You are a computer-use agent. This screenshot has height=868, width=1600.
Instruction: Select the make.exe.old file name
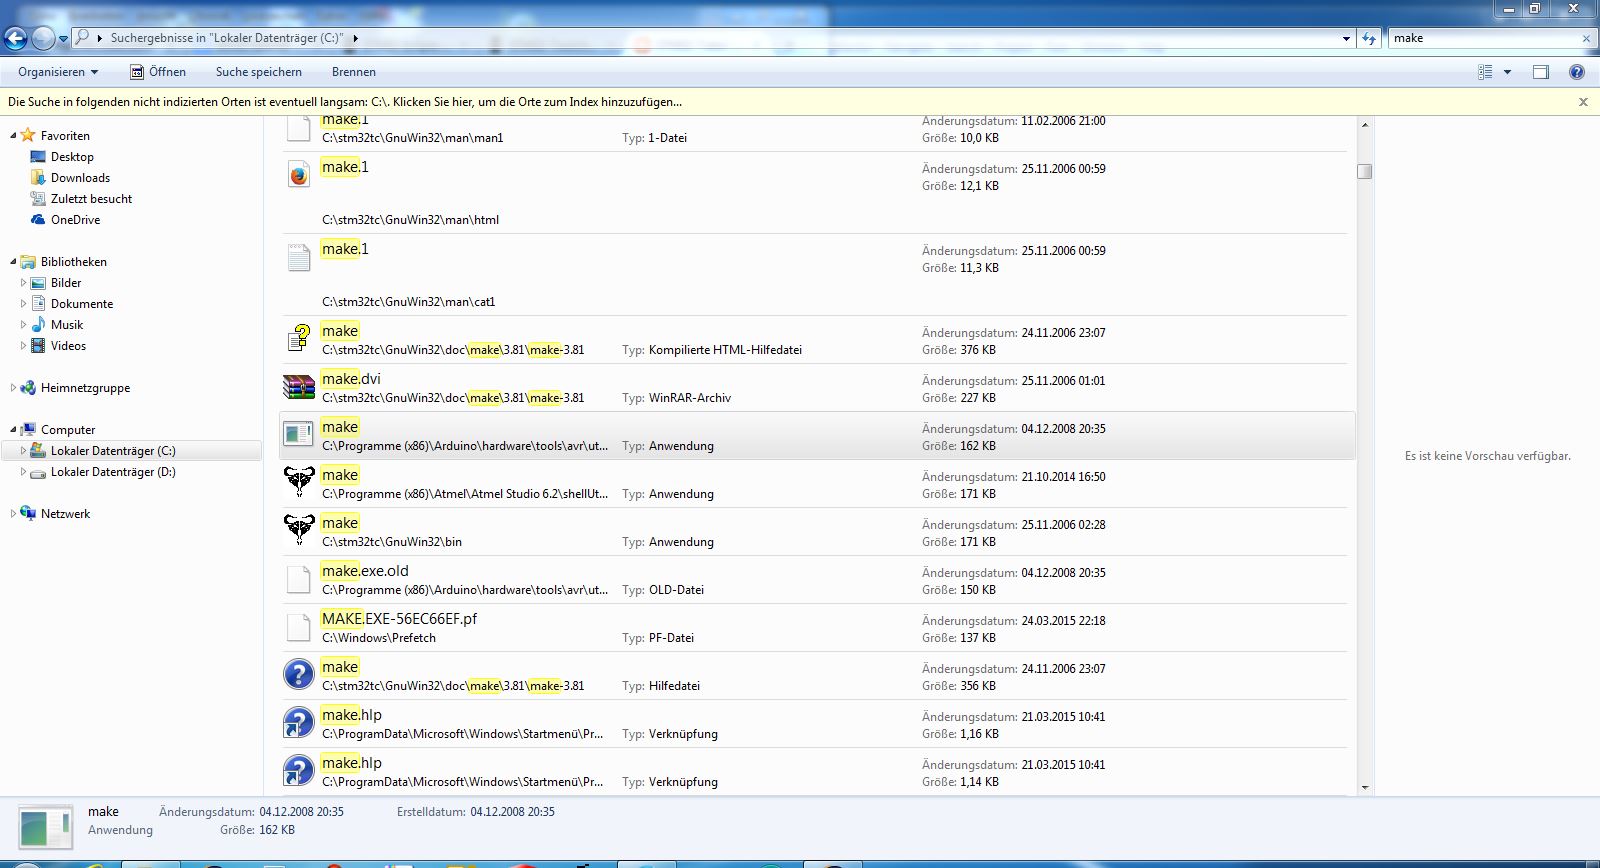(x=365, y=571)
